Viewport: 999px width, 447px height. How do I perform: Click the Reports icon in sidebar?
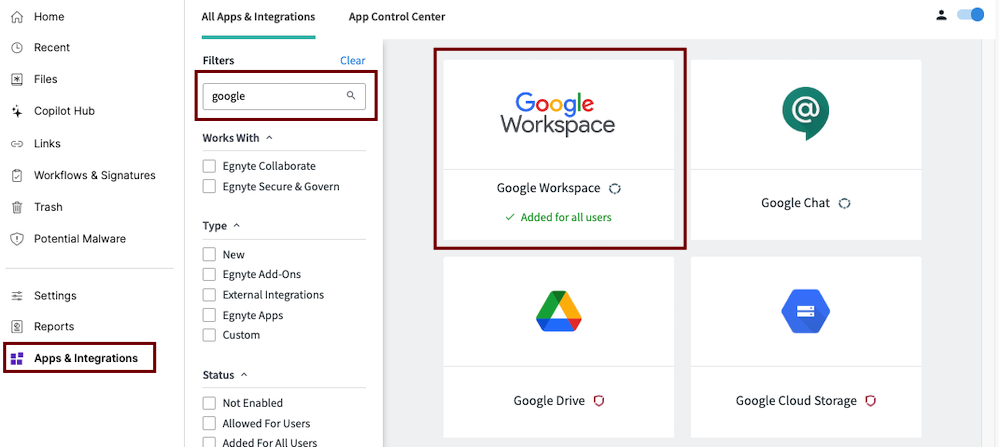point(17,327)
